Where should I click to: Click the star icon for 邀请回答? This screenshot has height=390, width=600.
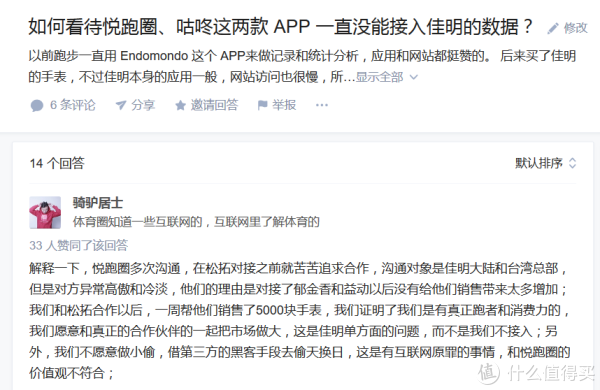click(x=180, y=105)
